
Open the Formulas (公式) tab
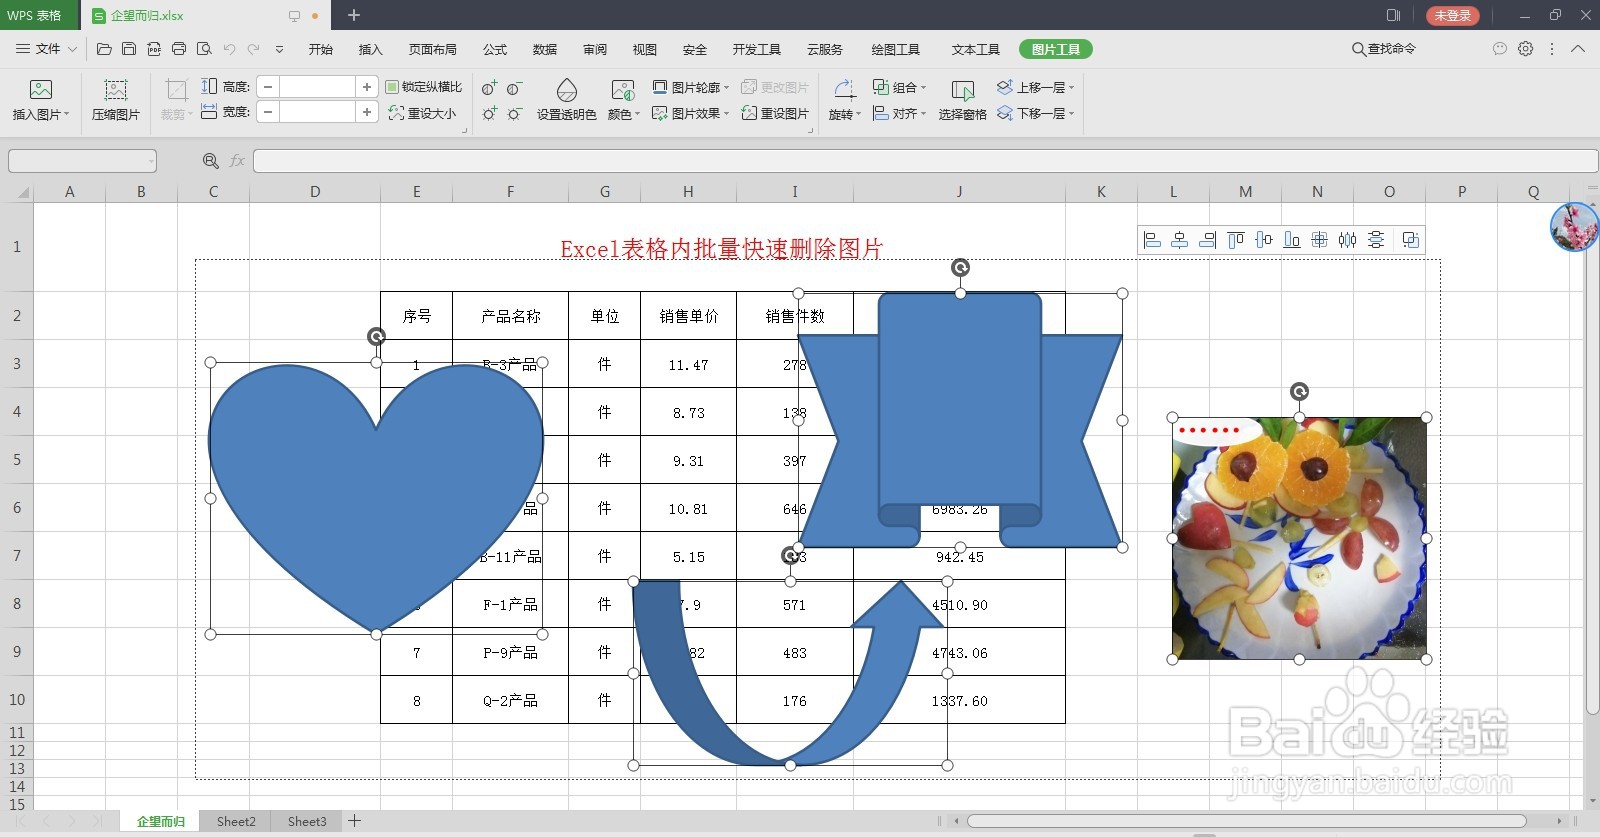[495, 49]
